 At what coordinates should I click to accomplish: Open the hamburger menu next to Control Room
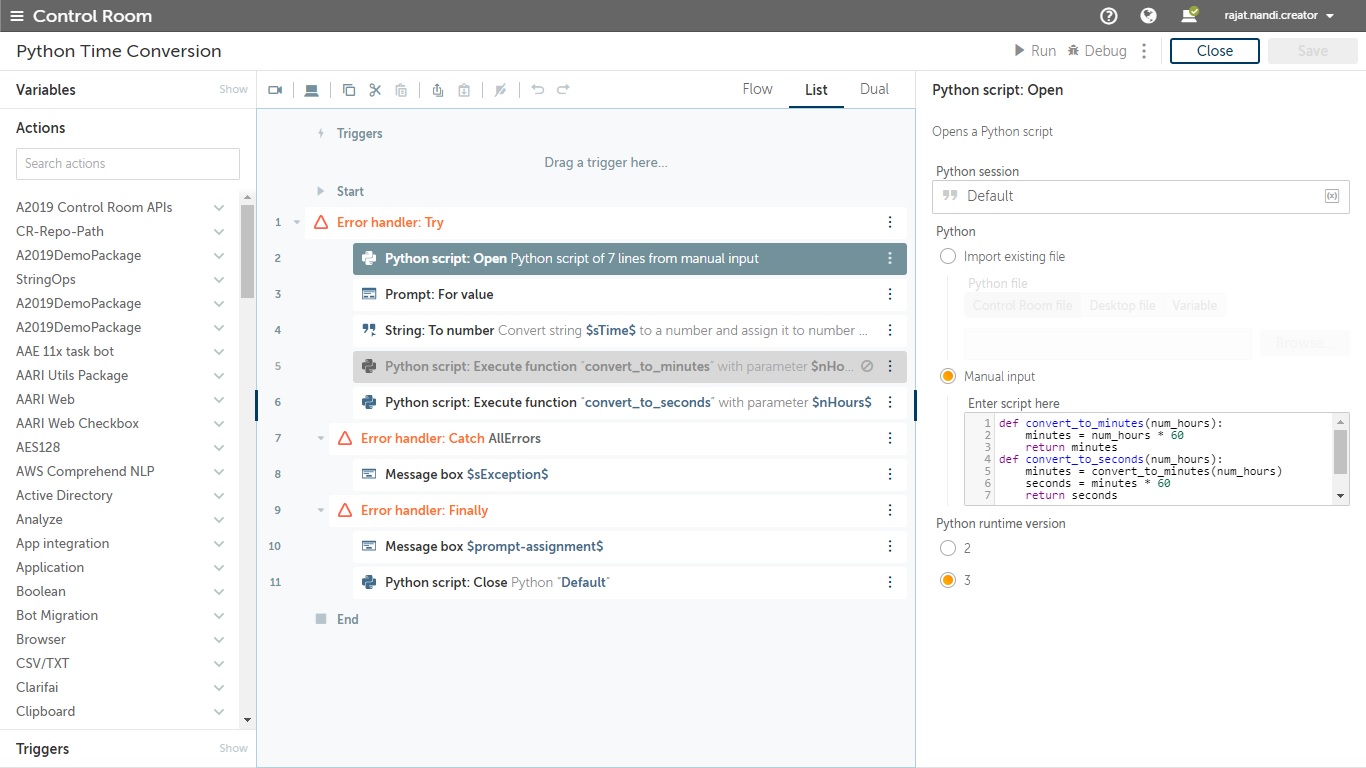pyautogui.click(x=16, y=16)
